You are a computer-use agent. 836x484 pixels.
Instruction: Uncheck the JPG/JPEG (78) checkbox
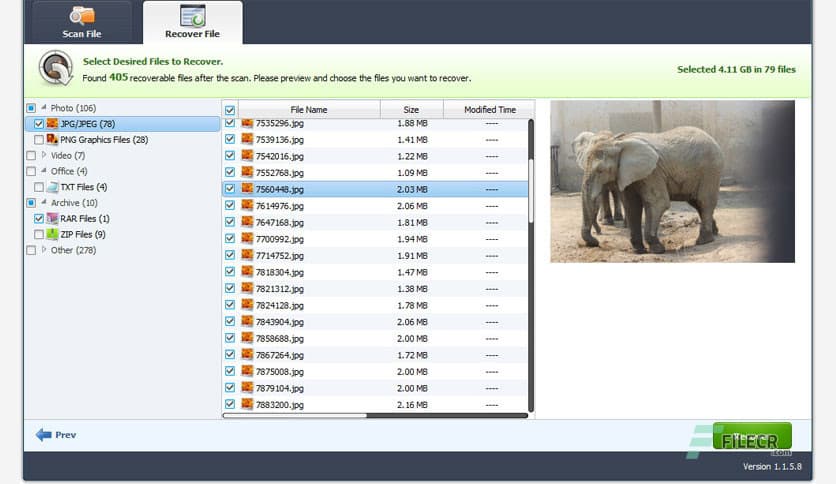pyautogui.click(x=38, y=124)
